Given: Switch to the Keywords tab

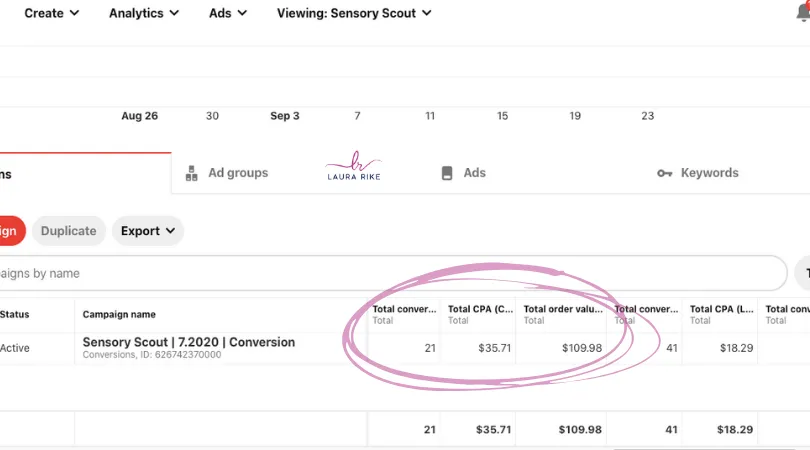Looking at the screenshot, I should coord(709,173).
